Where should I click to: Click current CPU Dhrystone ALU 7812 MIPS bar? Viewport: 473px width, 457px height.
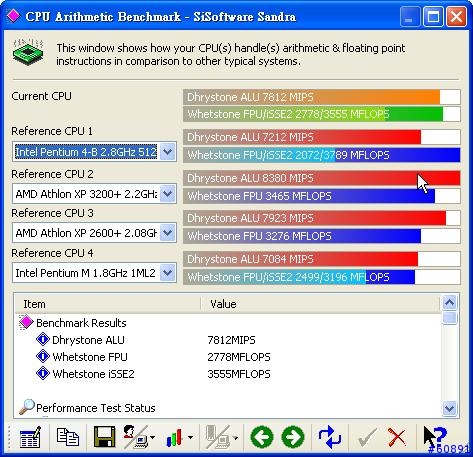322,97
